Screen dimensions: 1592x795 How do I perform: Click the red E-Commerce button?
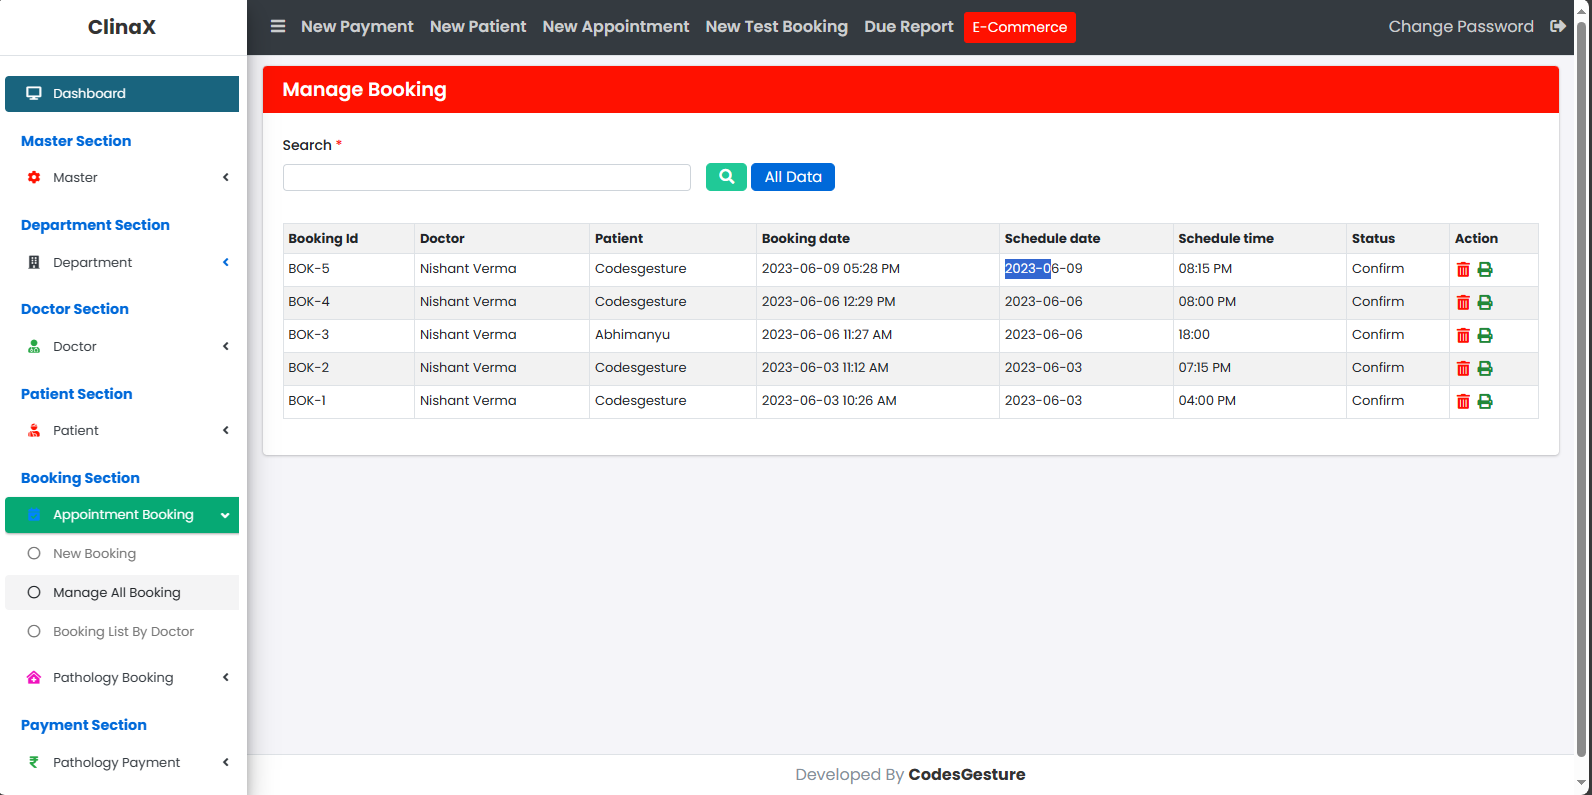coord(1020,27)
